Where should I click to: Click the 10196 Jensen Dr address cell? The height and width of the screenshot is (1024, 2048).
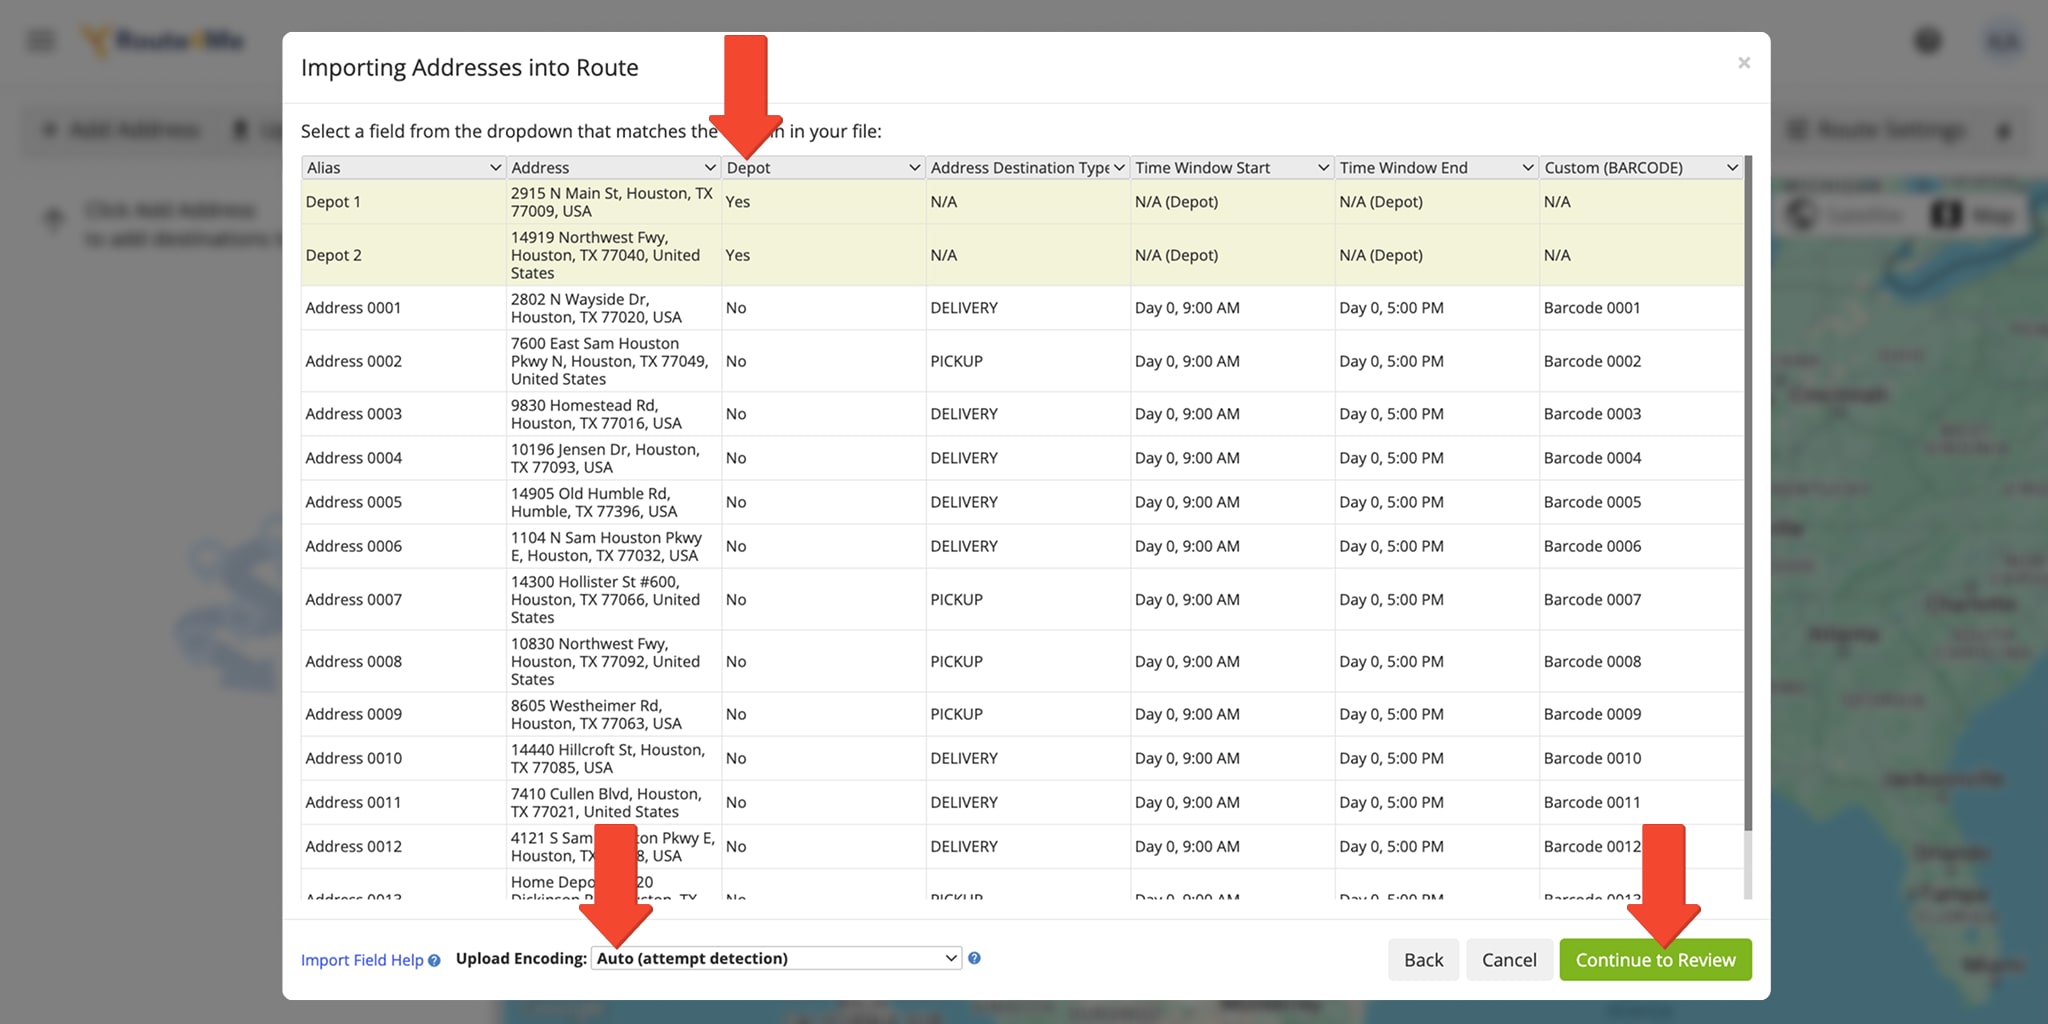613,458
